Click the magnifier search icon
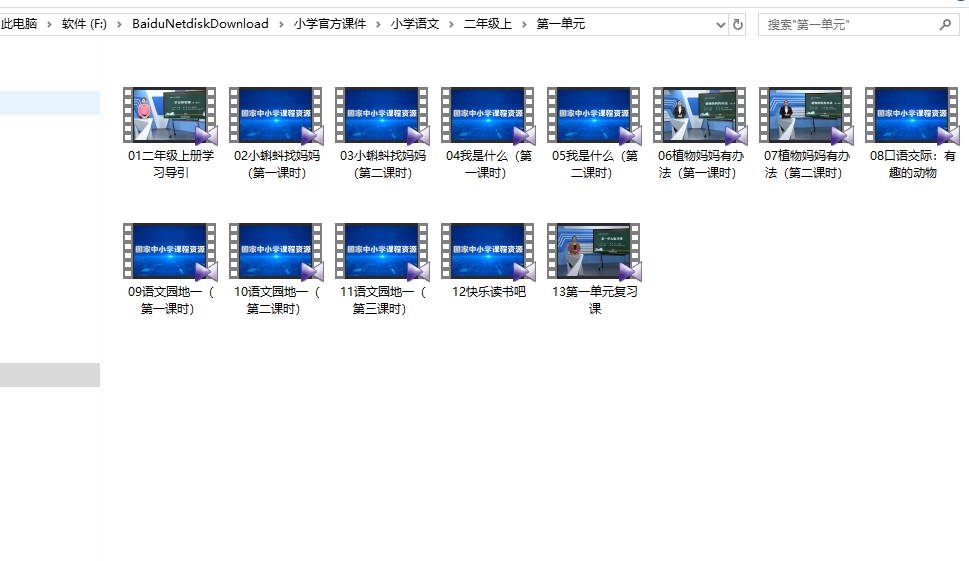This screenshot has width=969, height=561. click(946, 24)
